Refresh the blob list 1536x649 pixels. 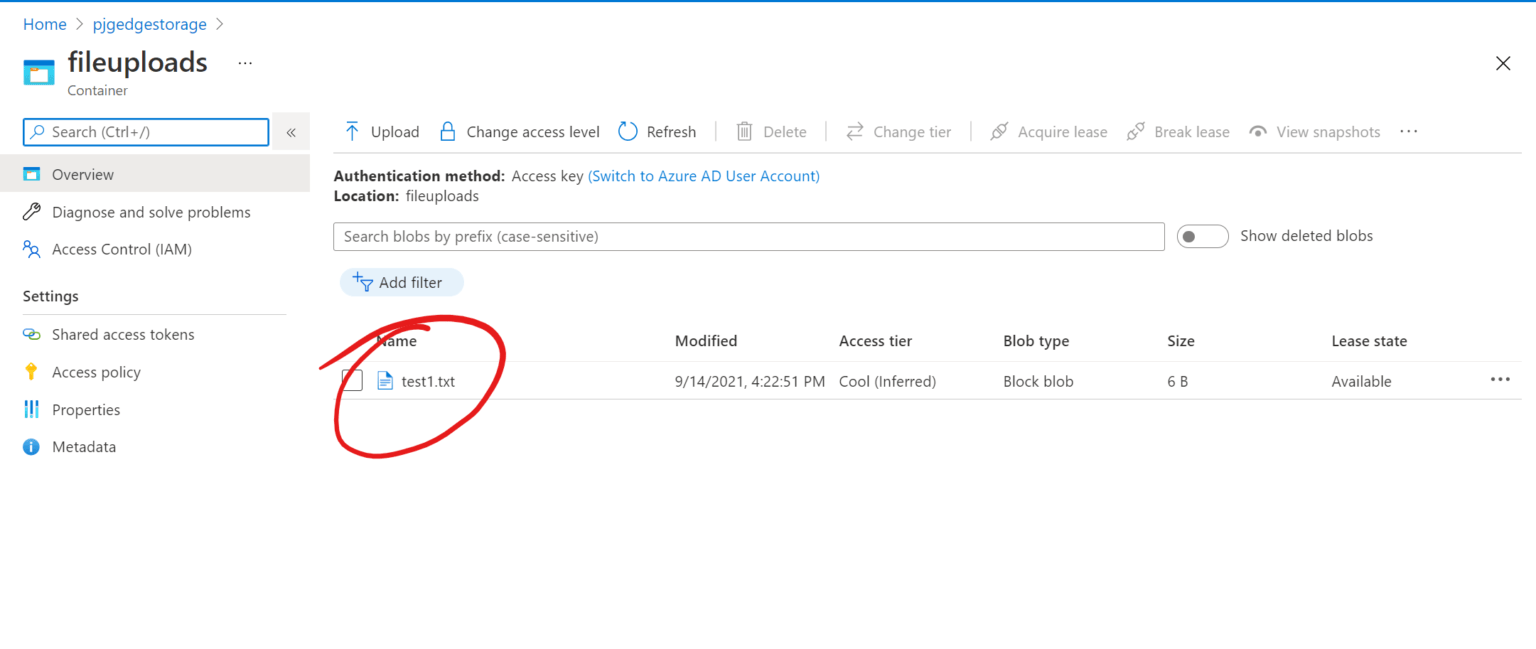tap(657, 131)
